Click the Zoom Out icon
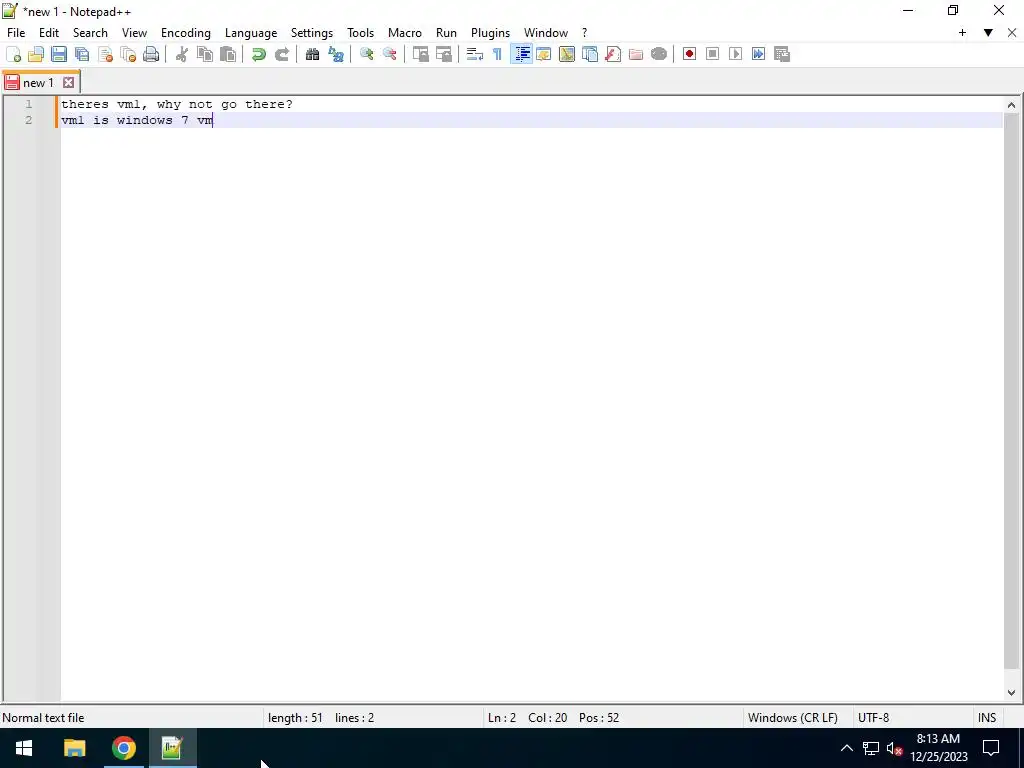1024x768 pixels. [389, 54]
